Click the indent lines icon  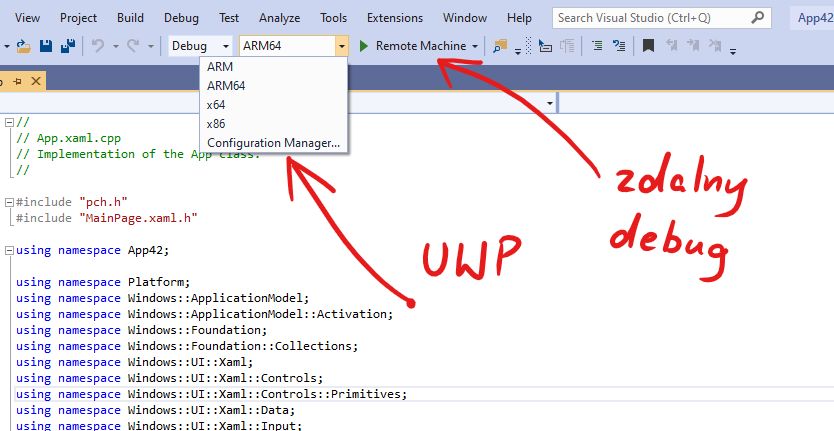pyautogui.click(x=597, y=46)
